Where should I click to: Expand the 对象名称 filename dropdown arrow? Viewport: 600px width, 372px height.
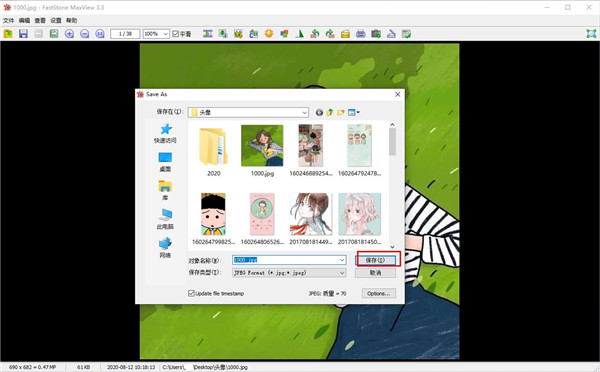[x=342, y=260]
